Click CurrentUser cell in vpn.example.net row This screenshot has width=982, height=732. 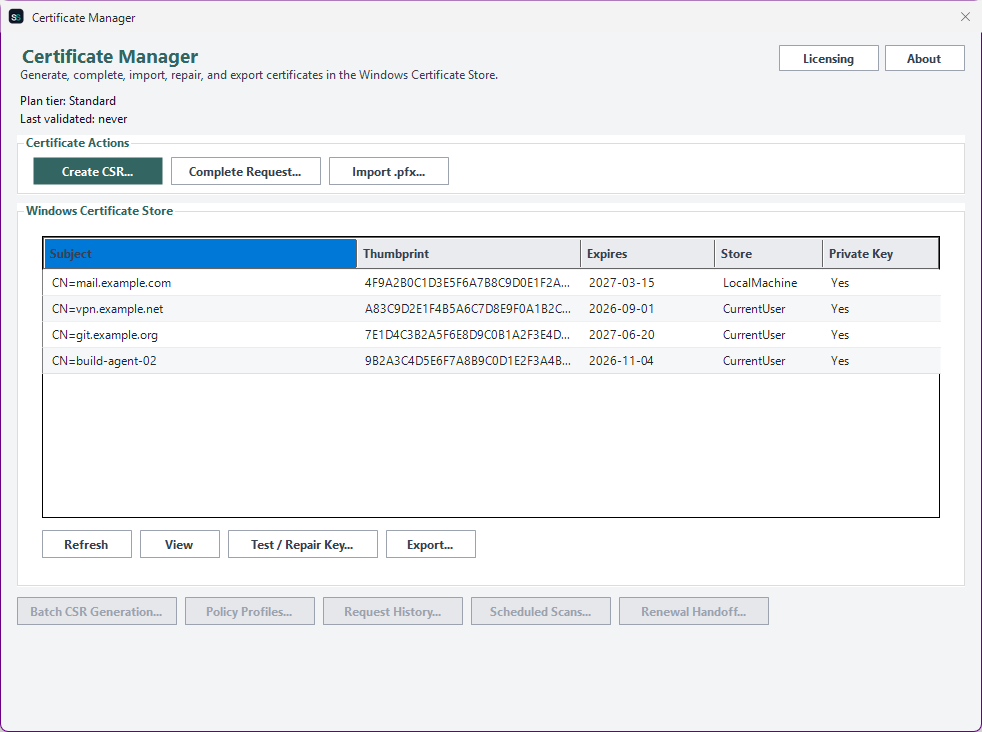tap(754, 309)
